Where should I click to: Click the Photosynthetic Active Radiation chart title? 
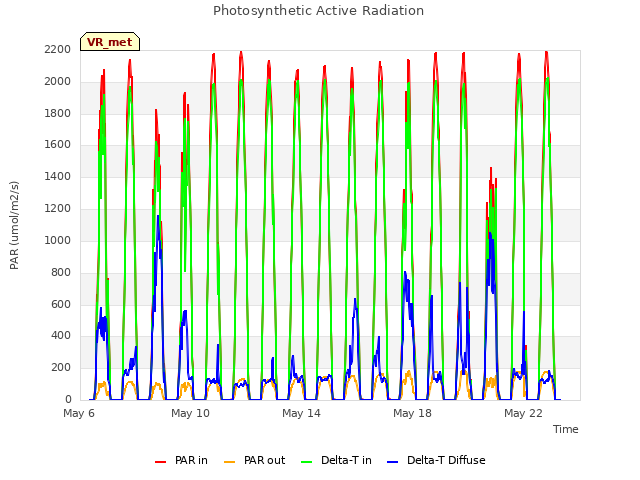318,11
